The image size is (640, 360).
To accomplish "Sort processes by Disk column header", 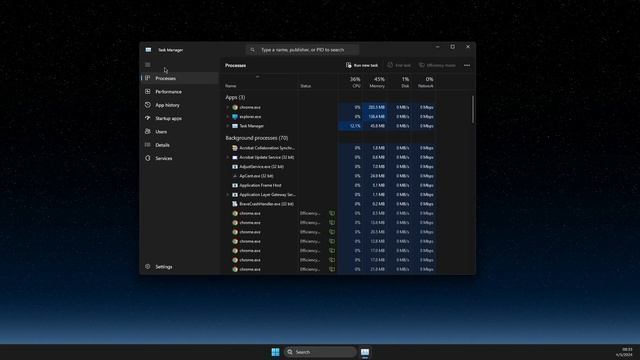I will pyautogui.click(x=399, y=82).
